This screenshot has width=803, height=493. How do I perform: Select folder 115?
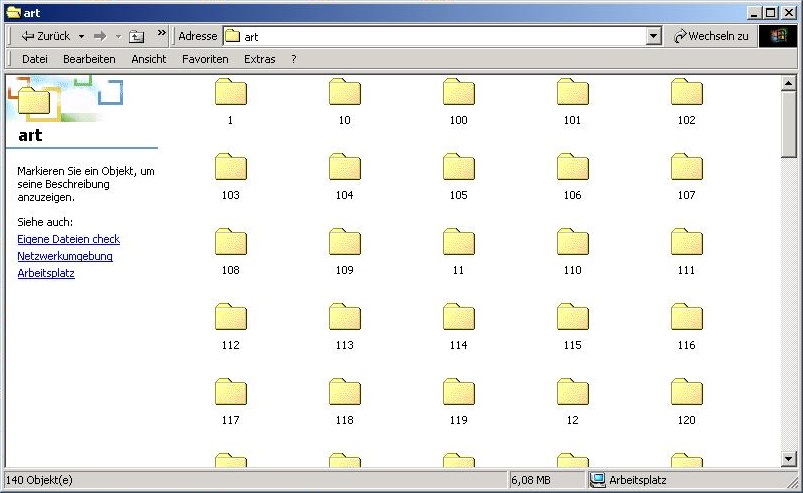(x=573, y=327)
